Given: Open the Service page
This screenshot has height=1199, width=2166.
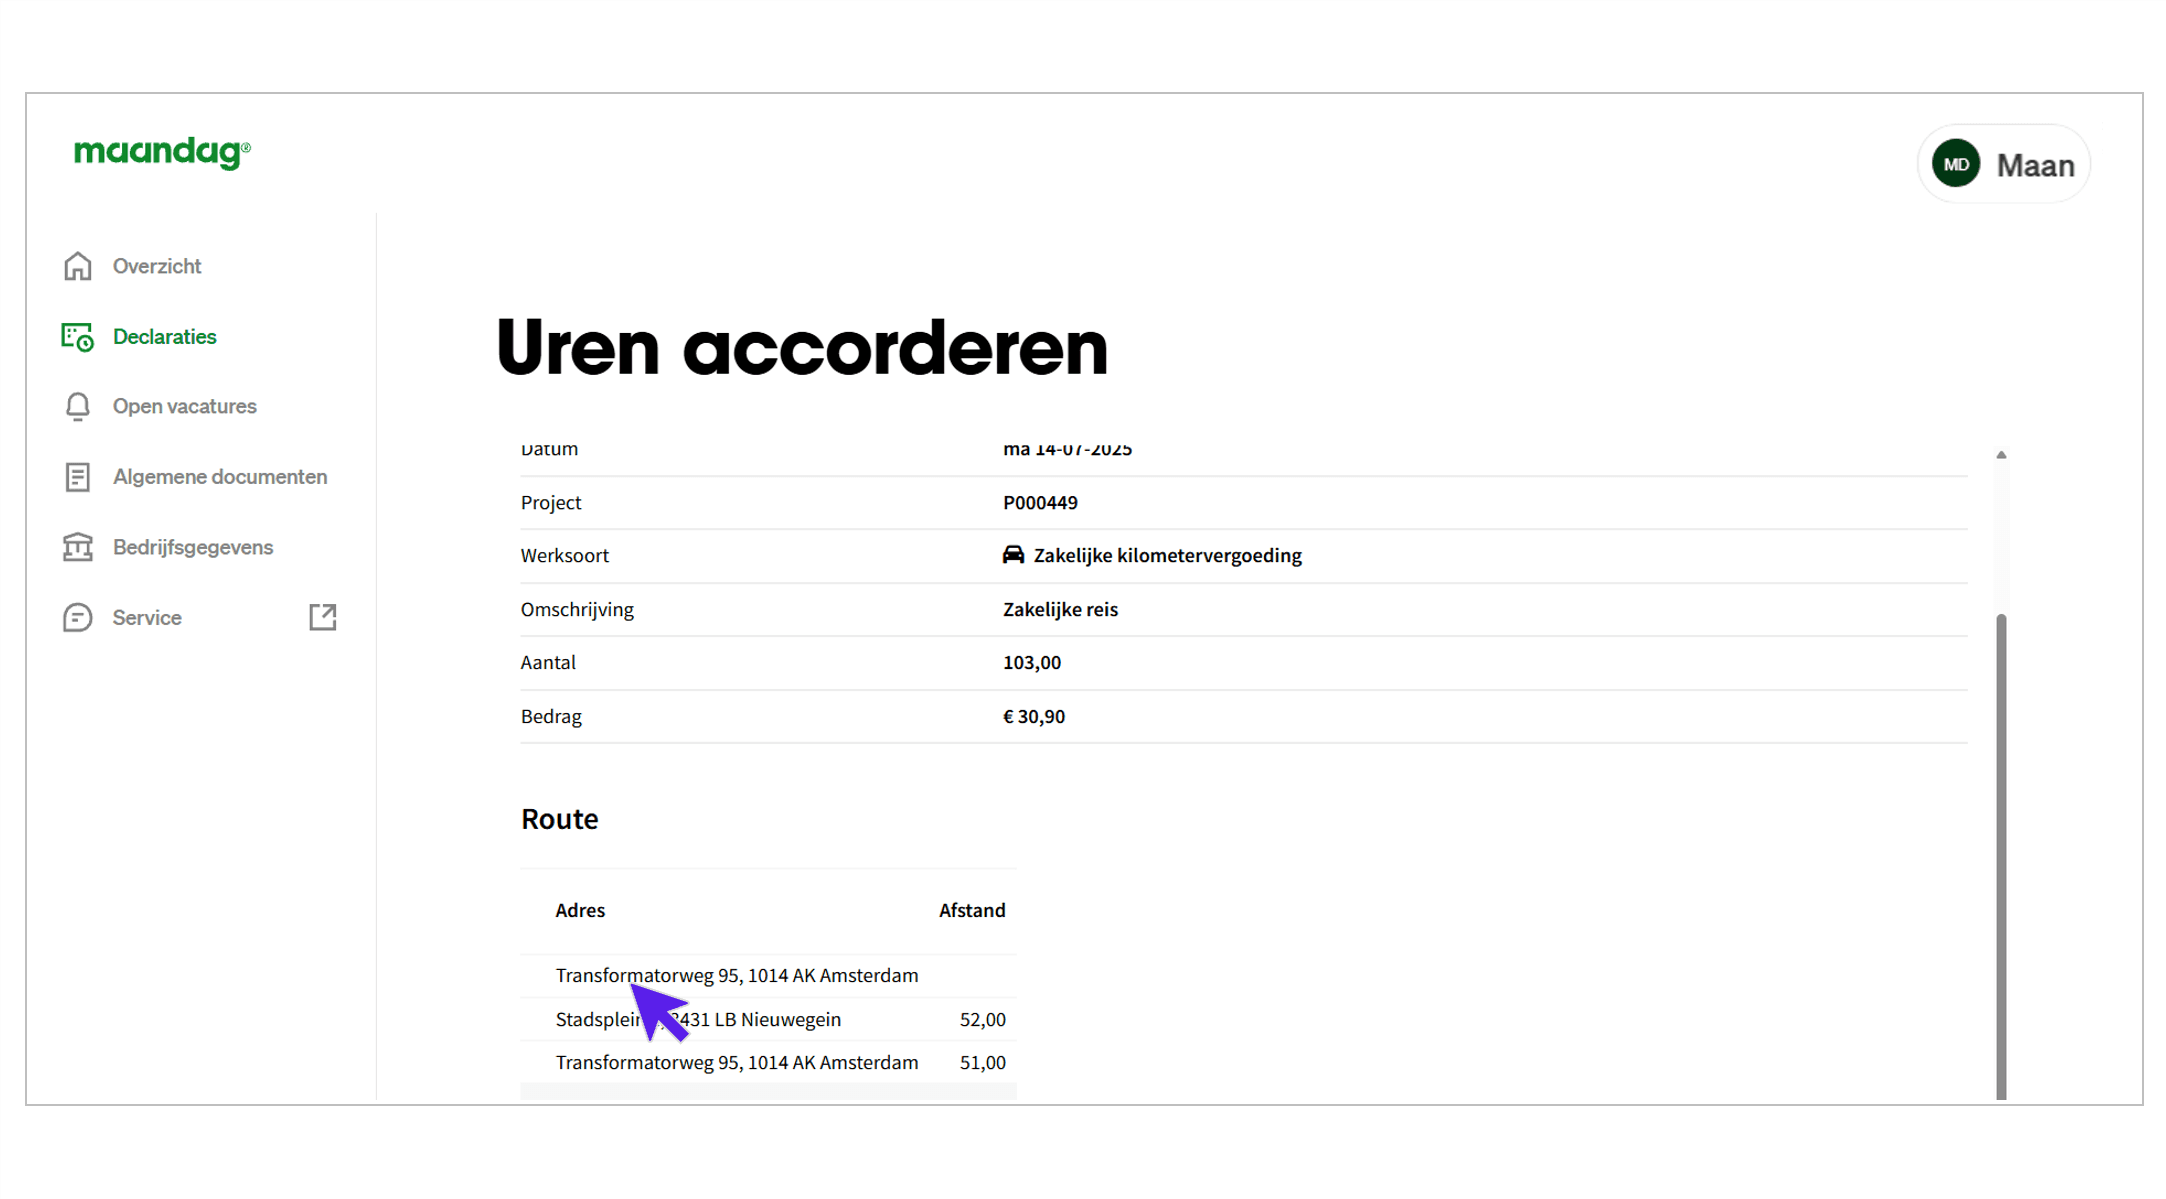Looking at the screenshot, I should coord(146,617).
